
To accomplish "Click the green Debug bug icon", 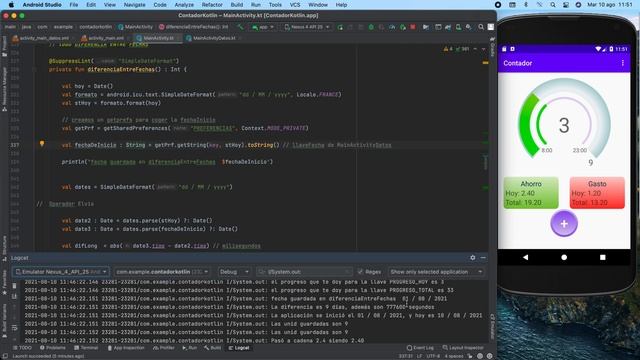I will click(x=371, y=27).
